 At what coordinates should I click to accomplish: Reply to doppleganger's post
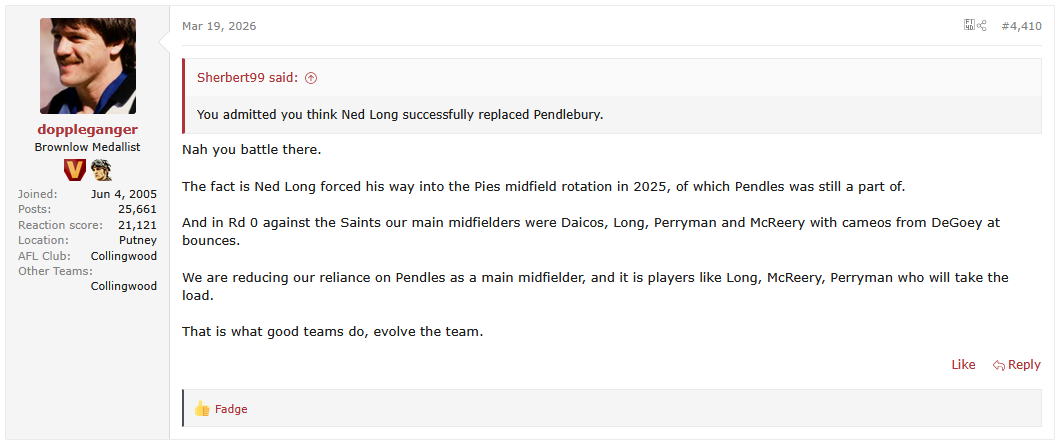coord(1016,365)
